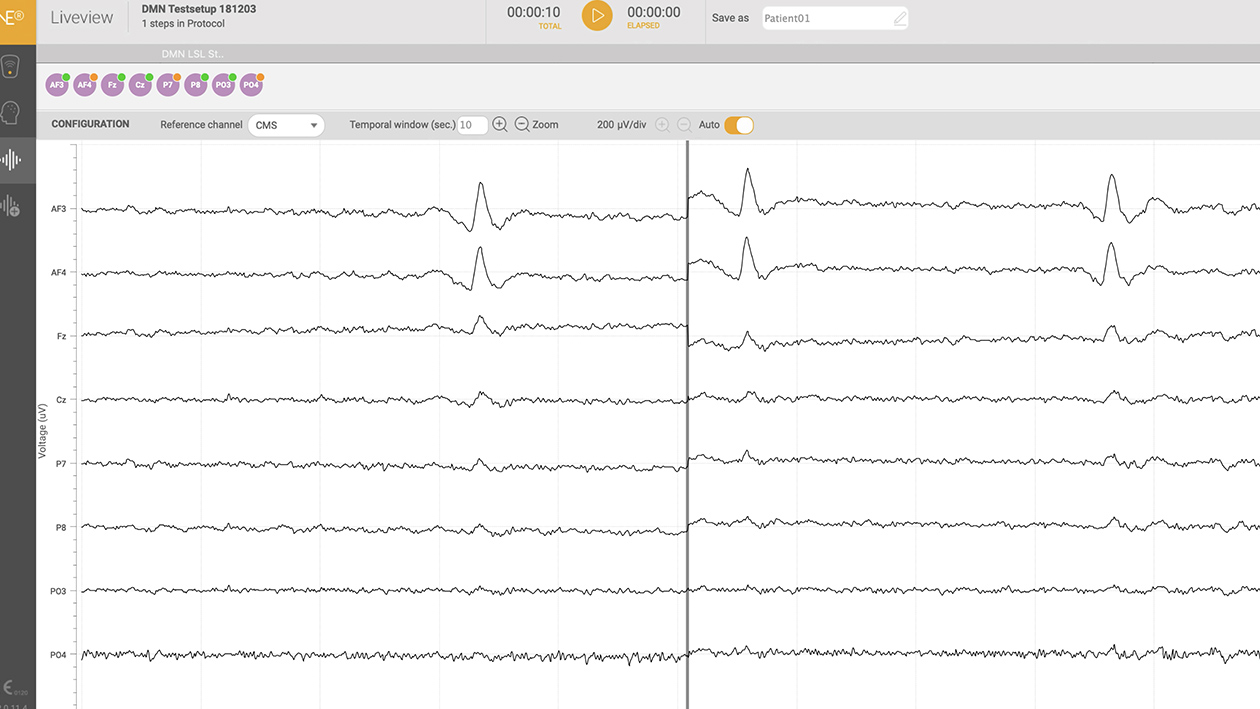
Task: Click the Save as Patient01 field
Action: (x=825, y=18)
